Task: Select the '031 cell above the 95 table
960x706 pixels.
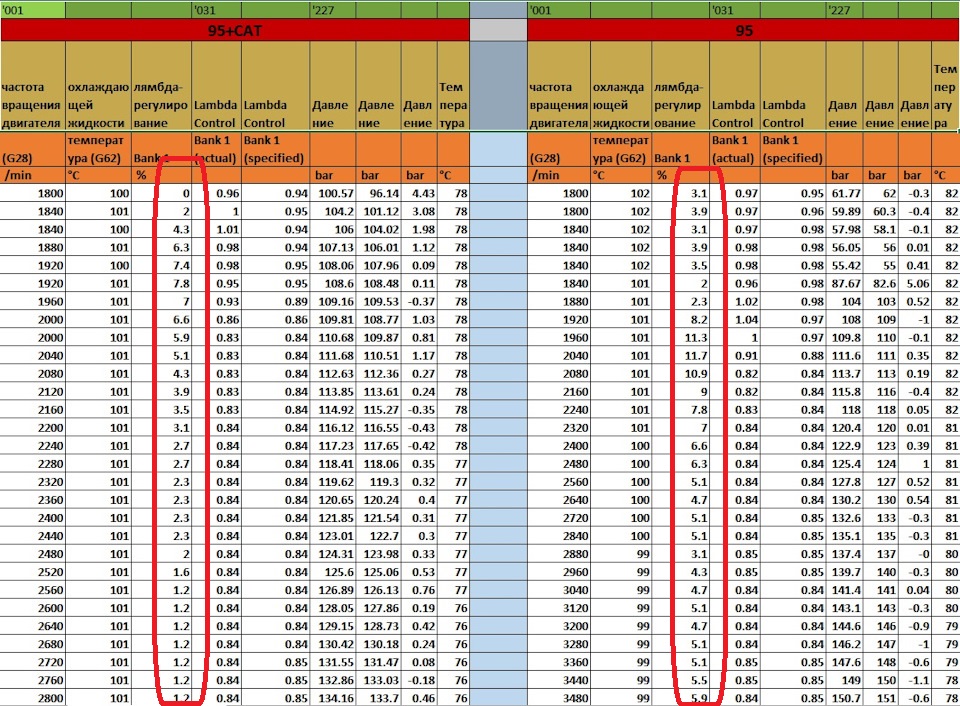Action: (735, 10)
